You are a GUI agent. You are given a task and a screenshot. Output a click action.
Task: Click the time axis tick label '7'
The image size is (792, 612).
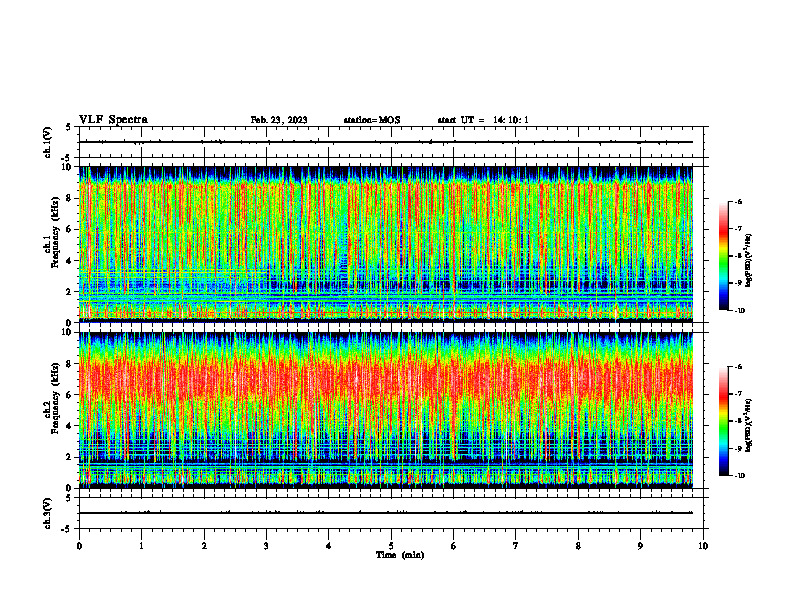(x=516, y=546)
